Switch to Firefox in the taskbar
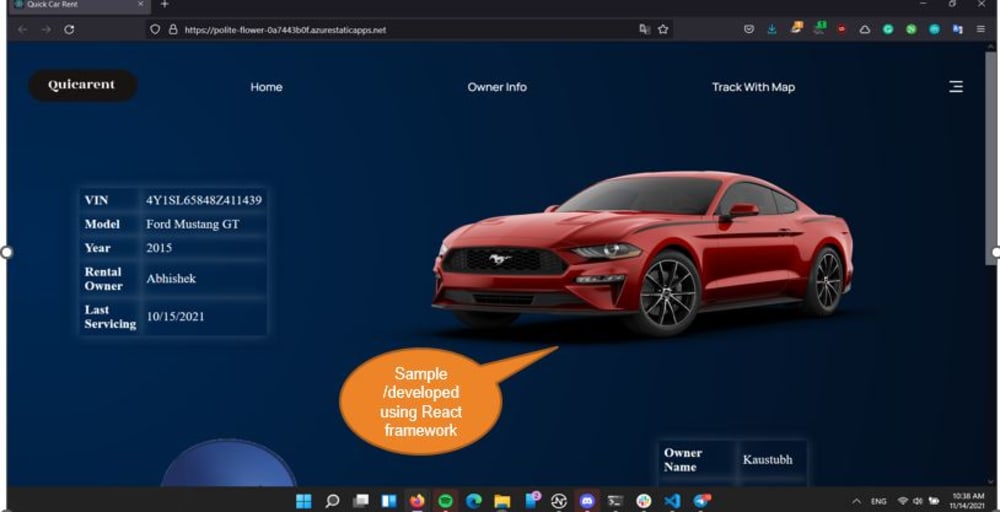 coord(417,501)
